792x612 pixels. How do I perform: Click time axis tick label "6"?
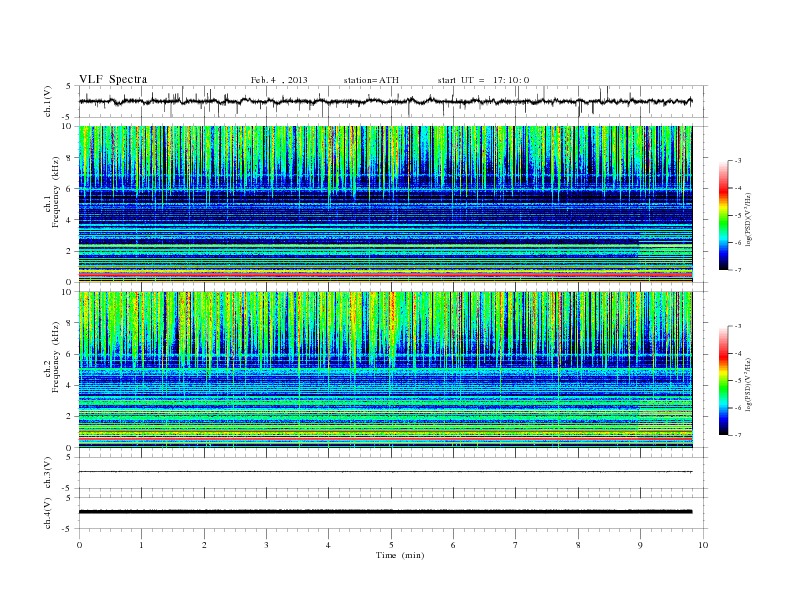click(453, 545)
